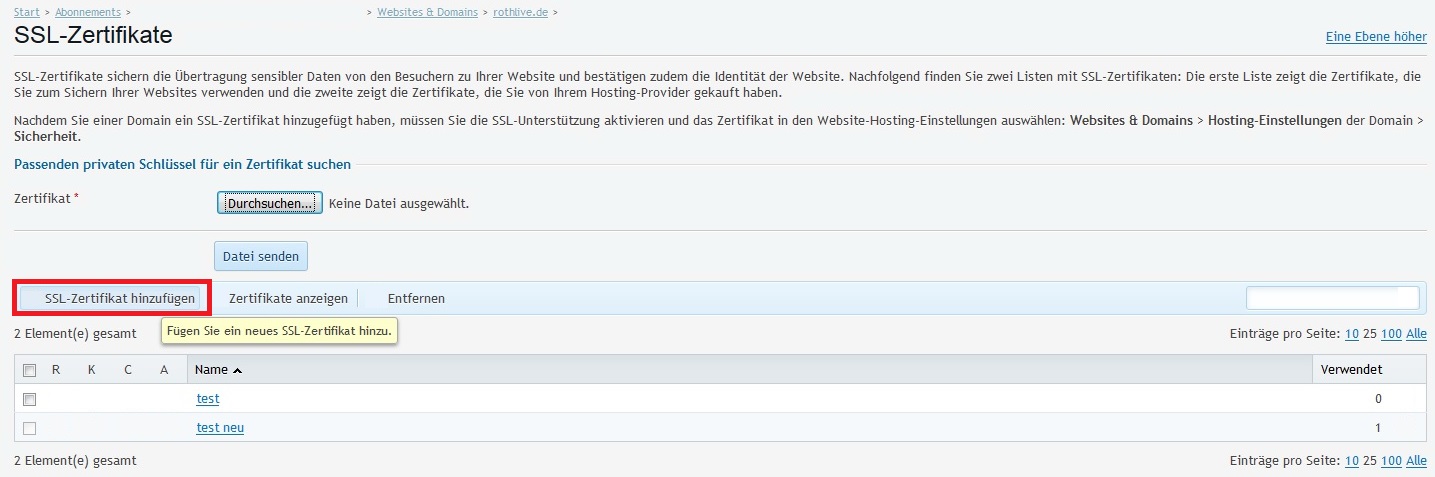Go to Websites & Domains breadcrumb
The image size is (1435, 477).
(427, 12)
